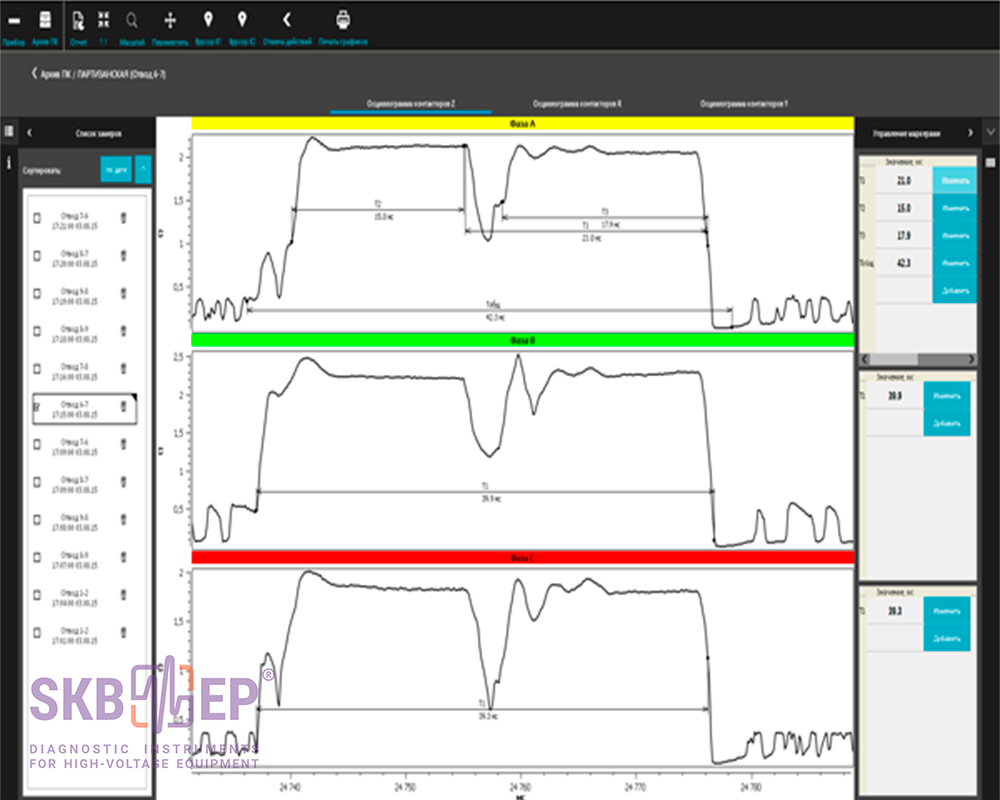This screenshot has height=800, width=1000.
Task: Check the Отвод 8-9 17:18 checkbox
Action: point(37,331)
